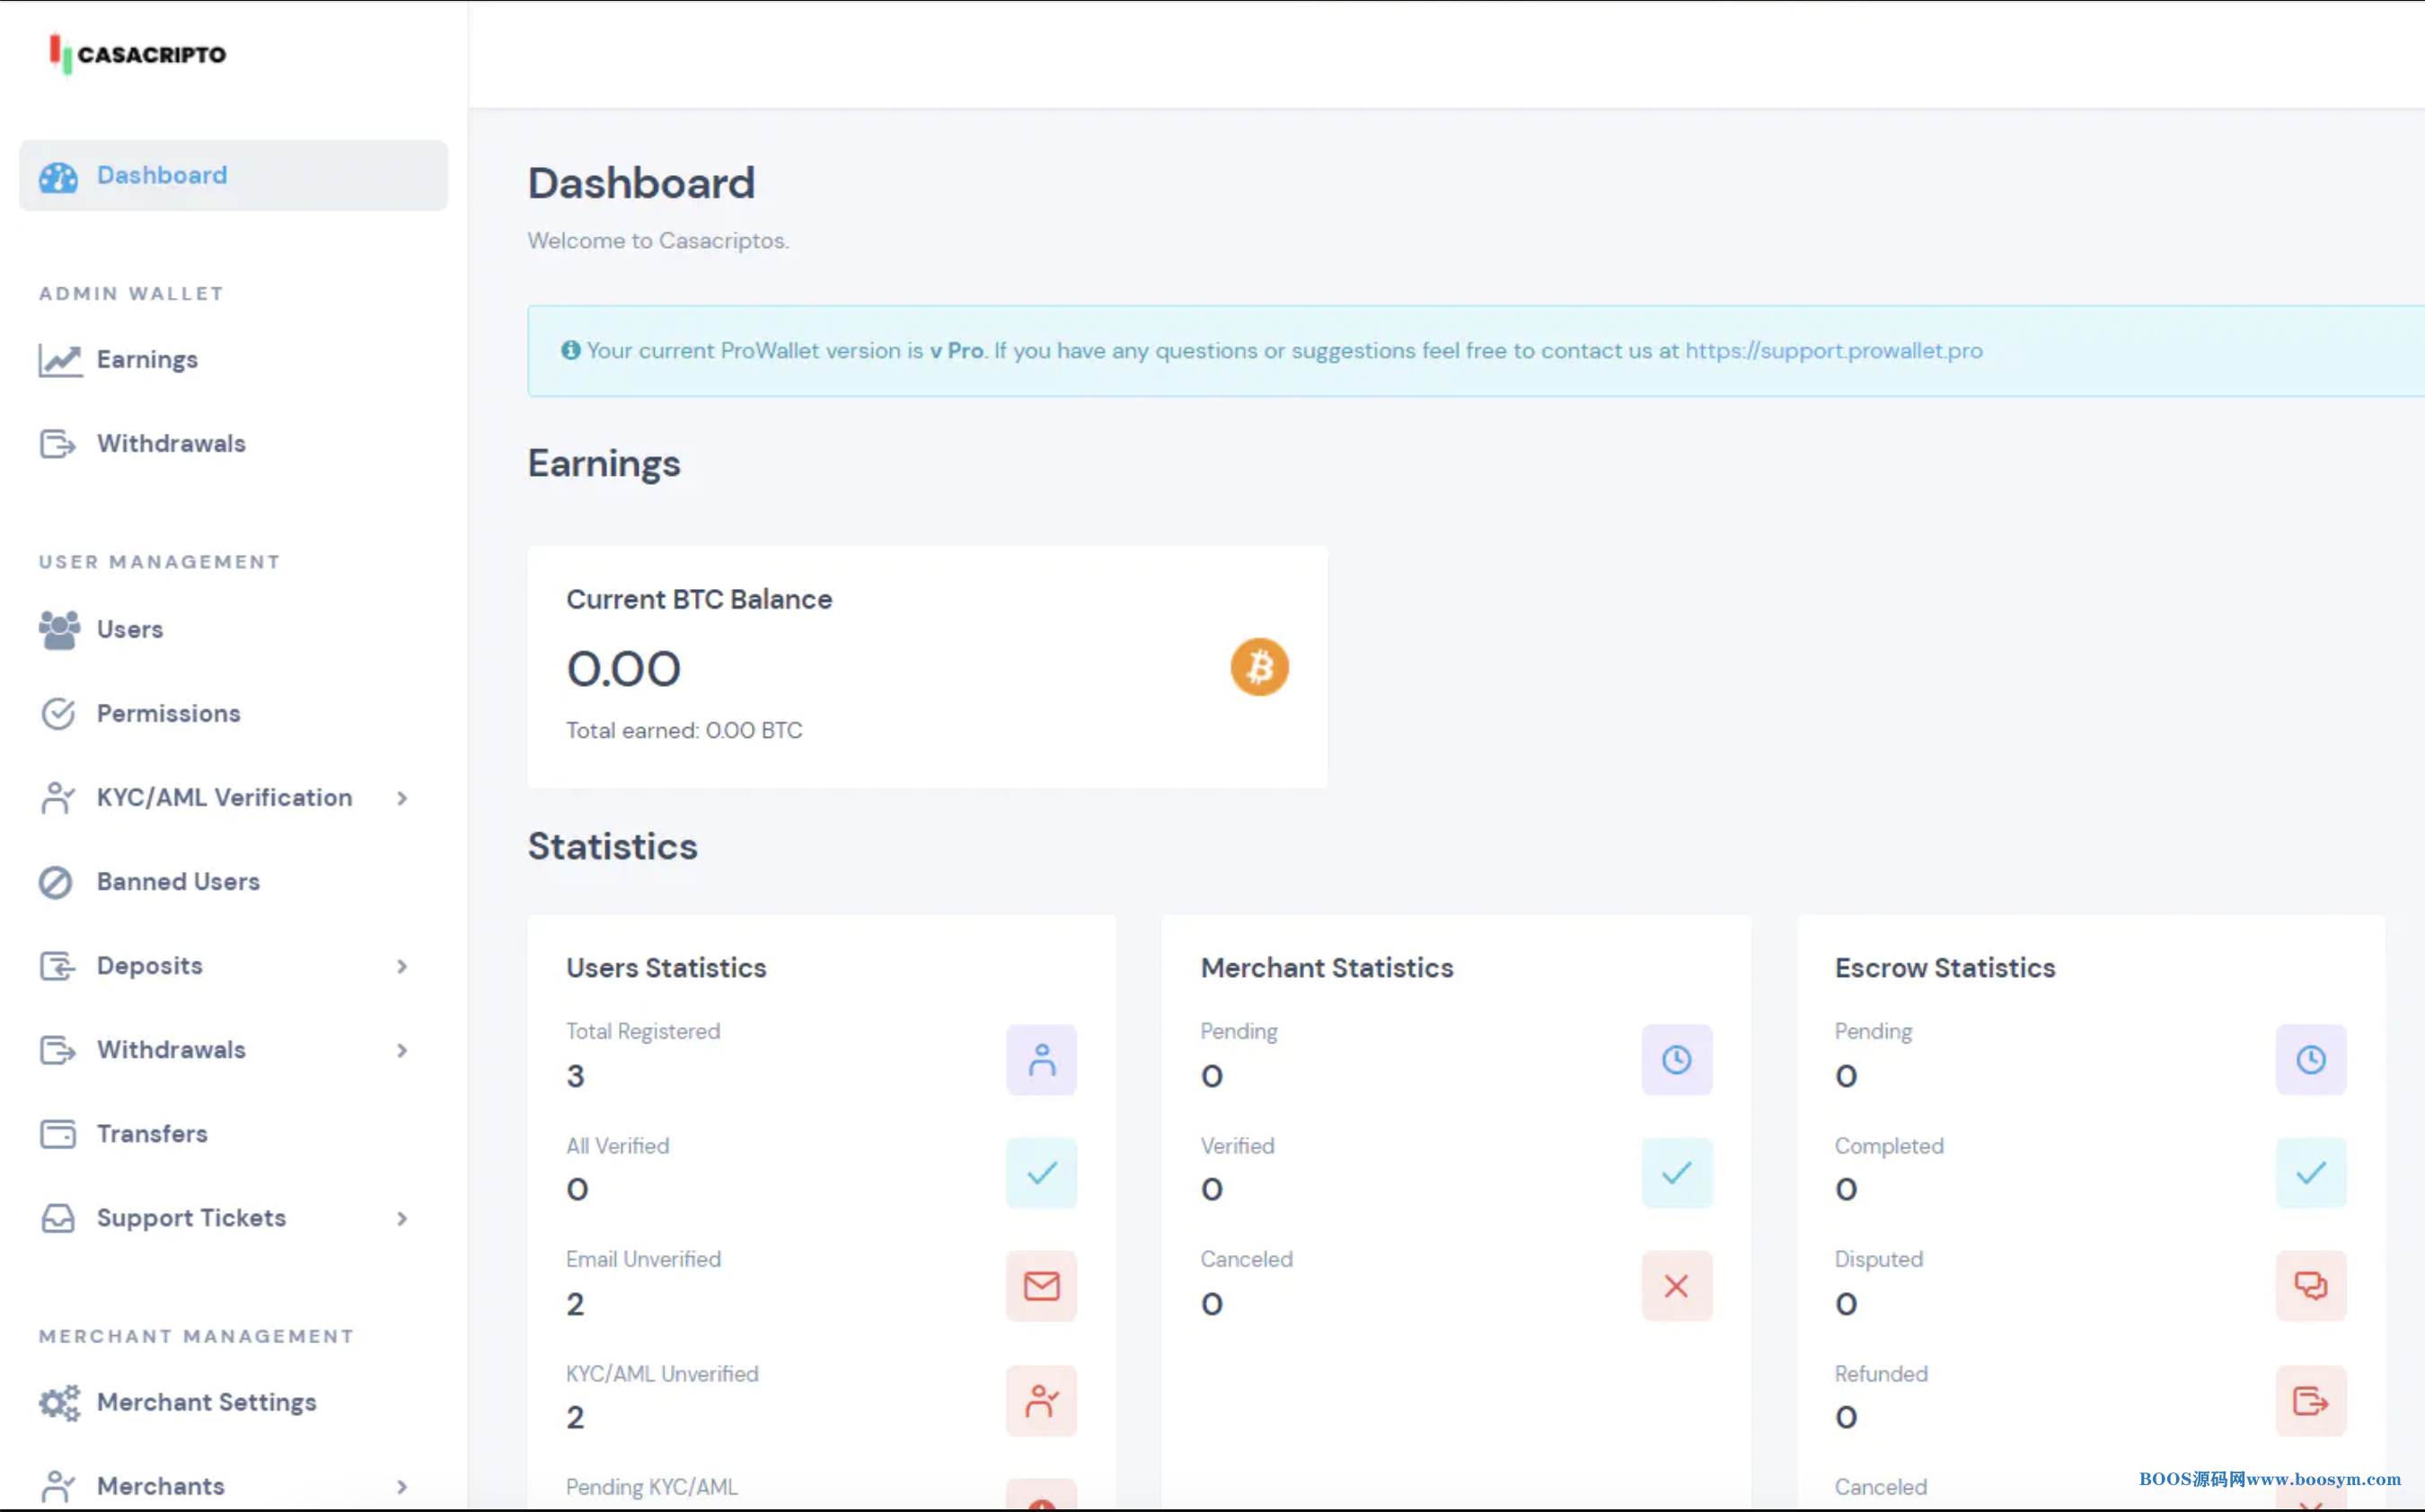
Task: Click the Escrow Disputed chat icon
Action: [2311, 1286]
